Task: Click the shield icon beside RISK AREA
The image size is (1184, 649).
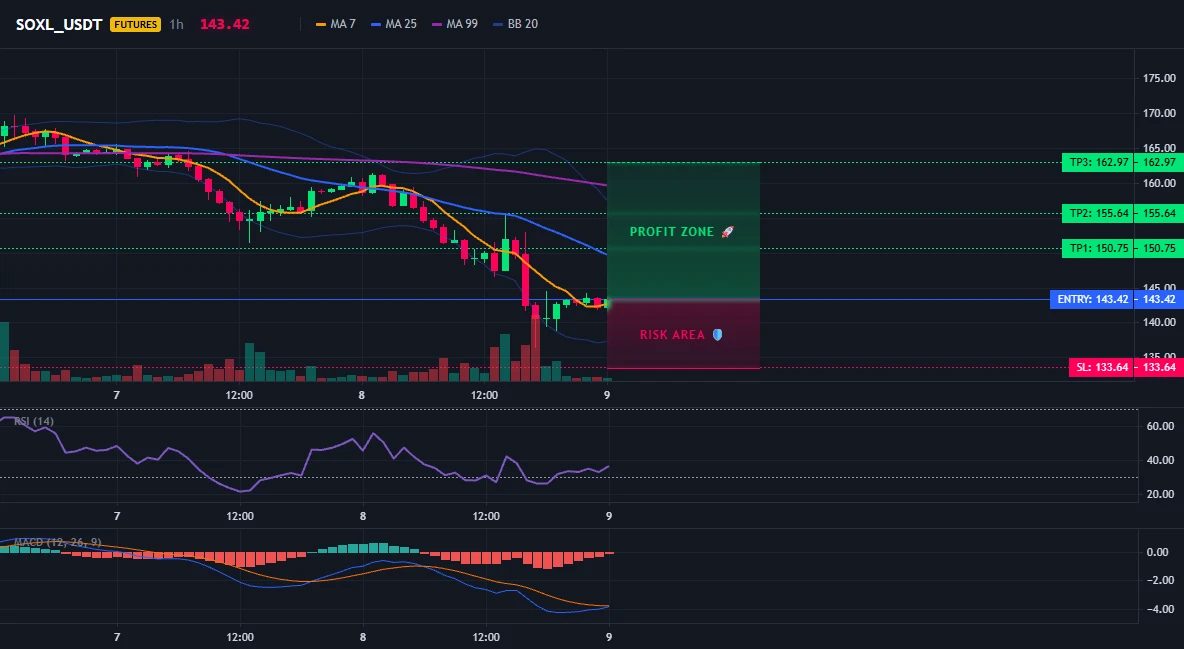Action: (x=717, y=335)
